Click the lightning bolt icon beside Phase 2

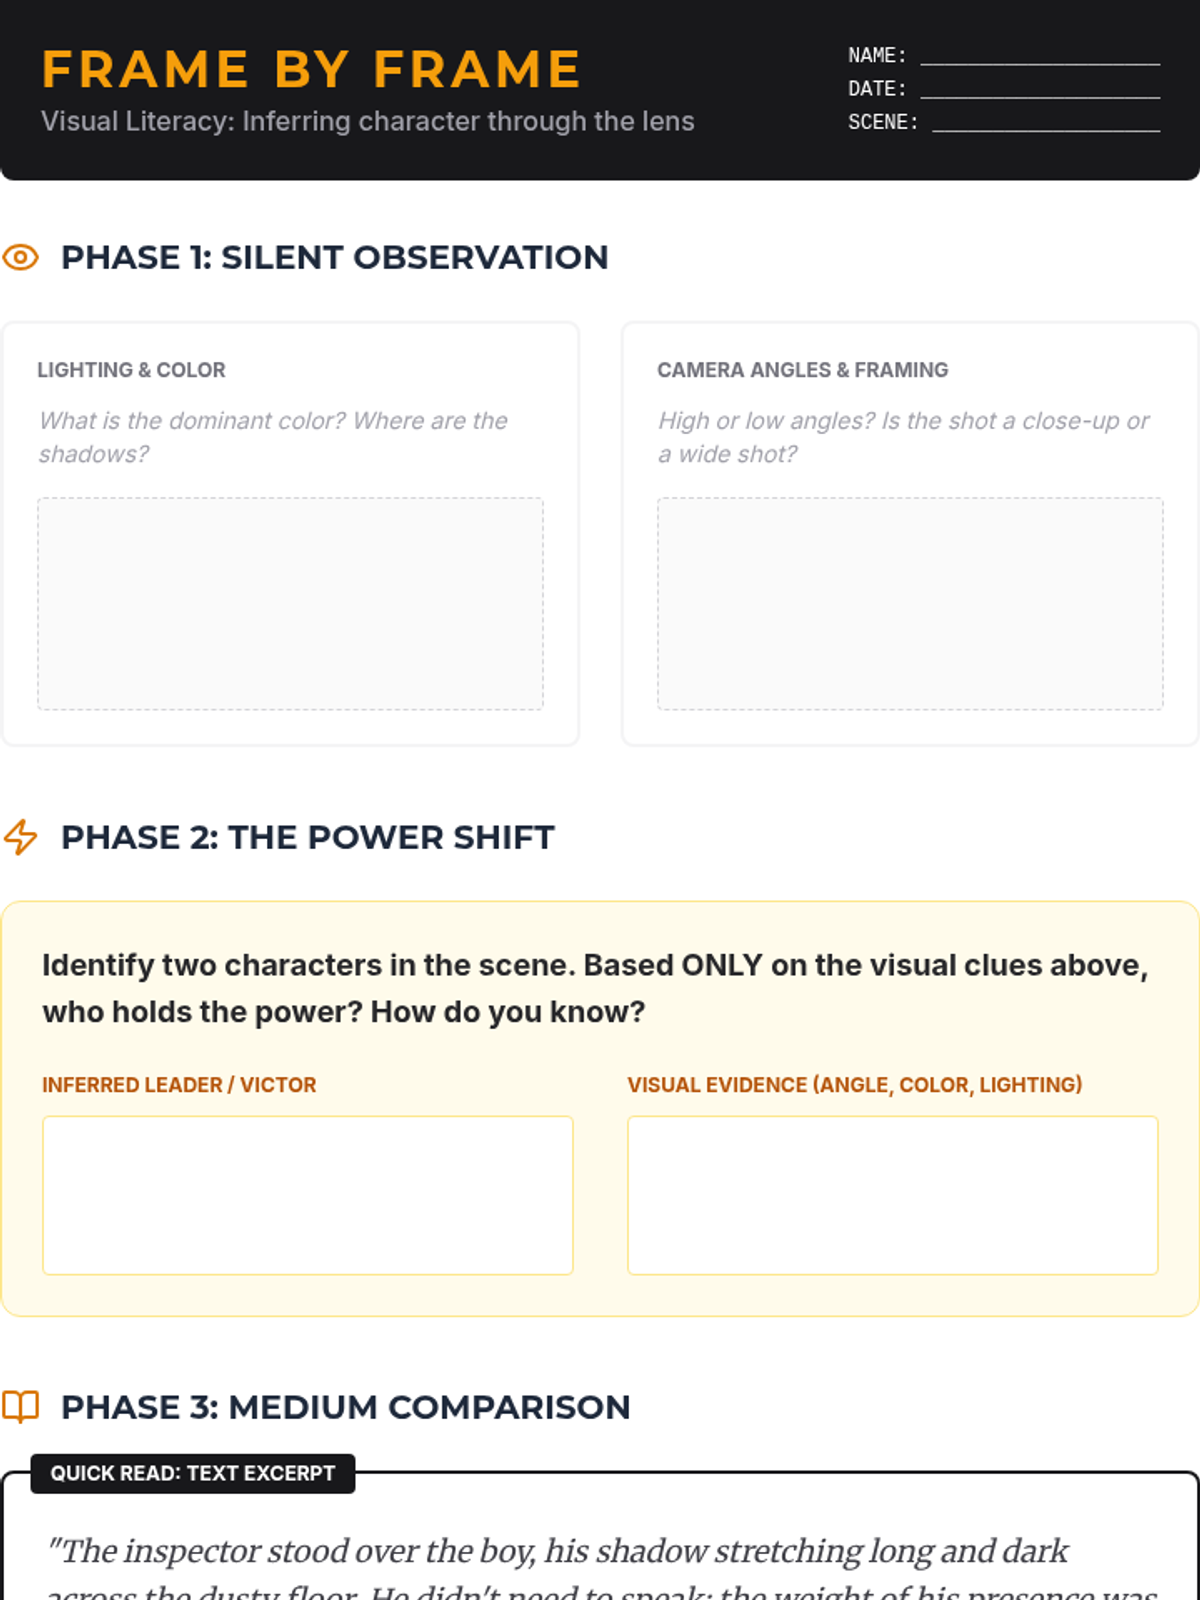tap(20, 837)
